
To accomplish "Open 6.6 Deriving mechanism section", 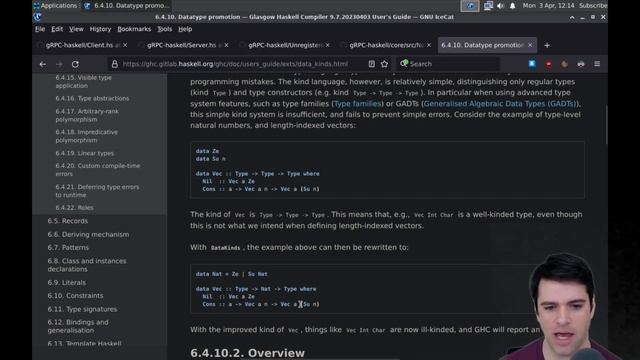I will tap(88, 234).
